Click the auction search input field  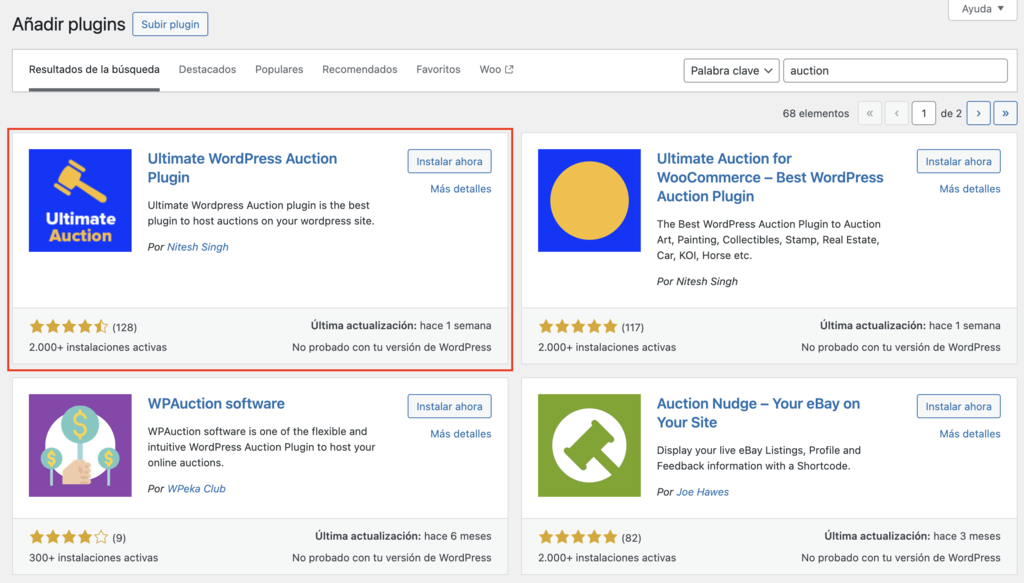pos(895,70)
